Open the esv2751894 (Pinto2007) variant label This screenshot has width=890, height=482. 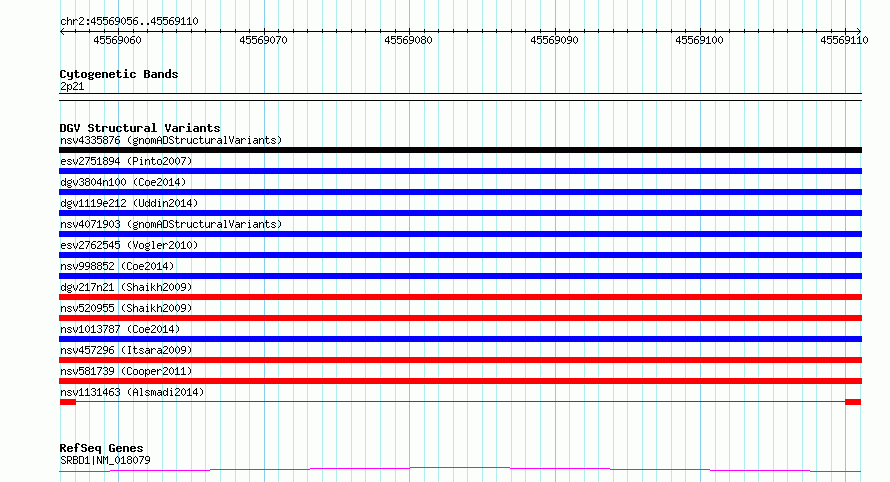click(126, 161)
